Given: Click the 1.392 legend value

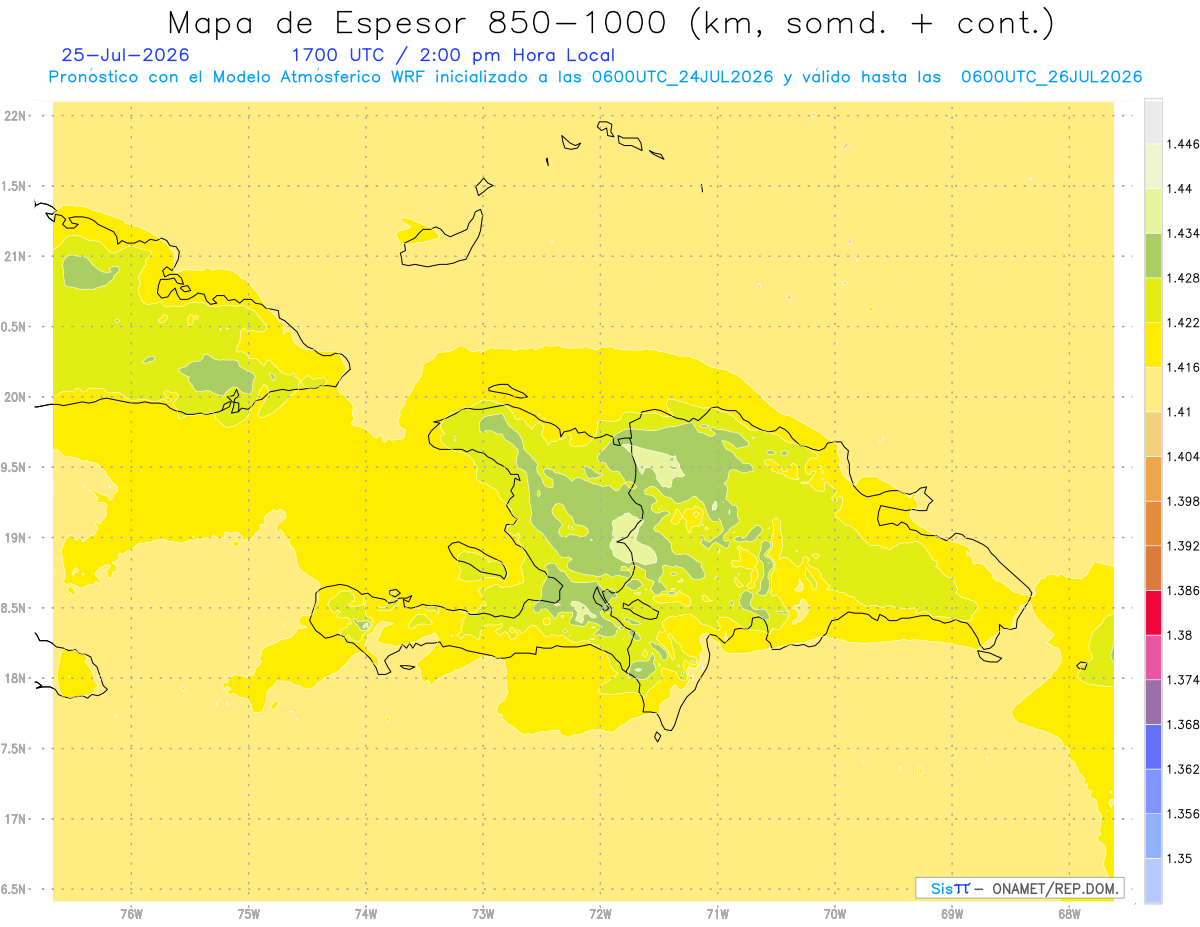Looking at the screenshot, I should [1183, 546].
